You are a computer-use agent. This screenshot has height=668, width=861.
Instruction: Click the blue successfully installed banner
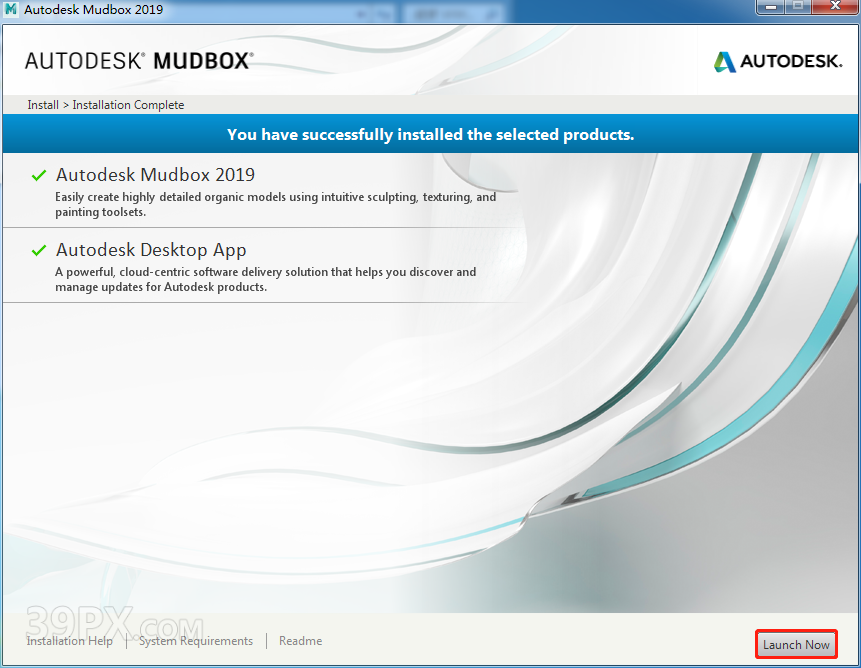pyautogui.click(x=430, y=134)
